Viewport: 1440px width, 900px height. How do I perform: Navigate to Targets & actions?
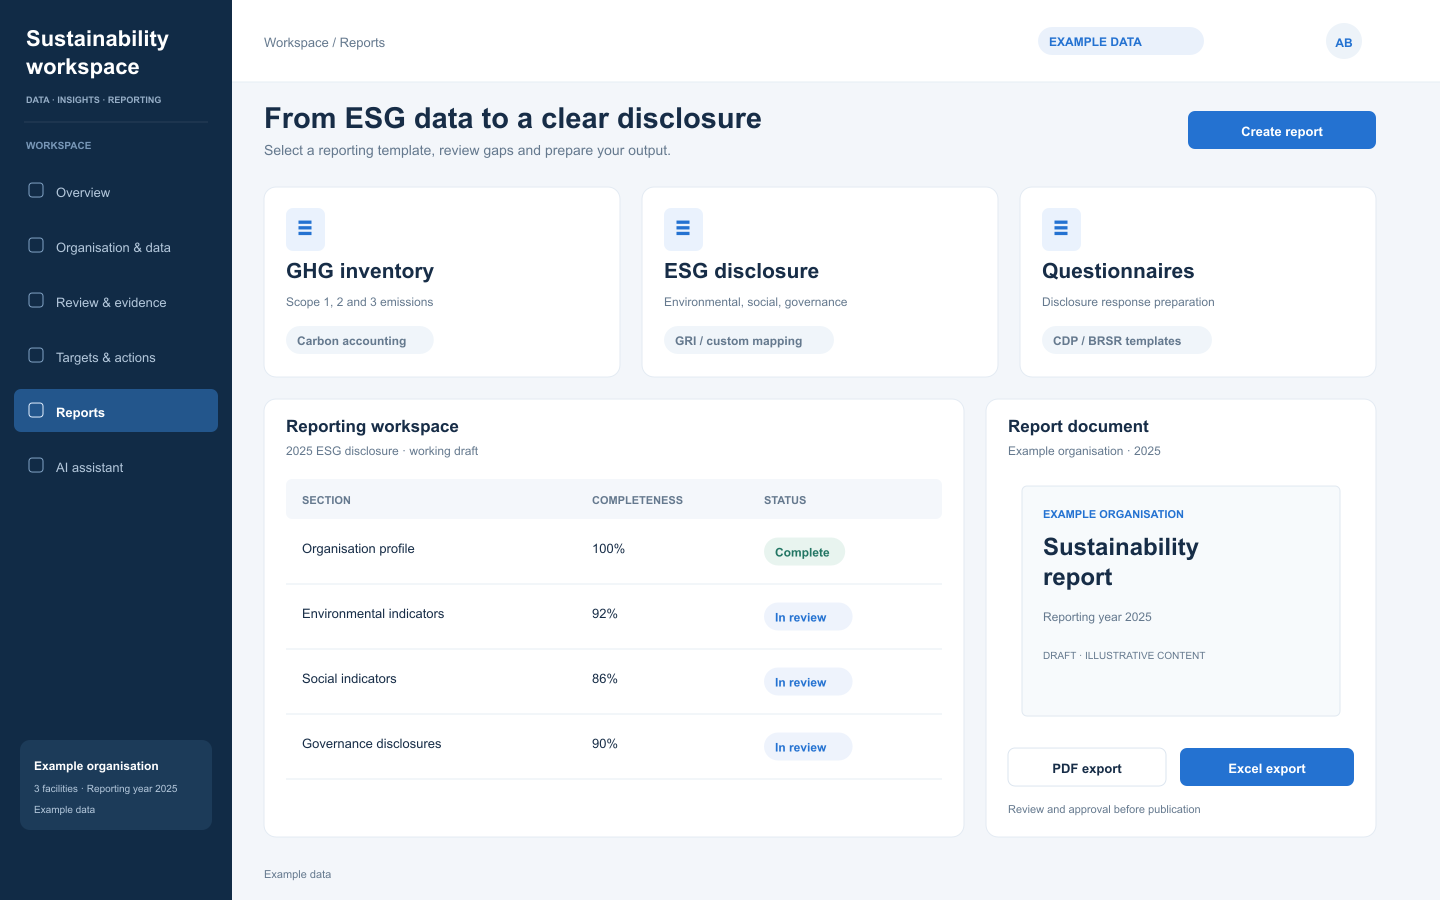point(116,356)
